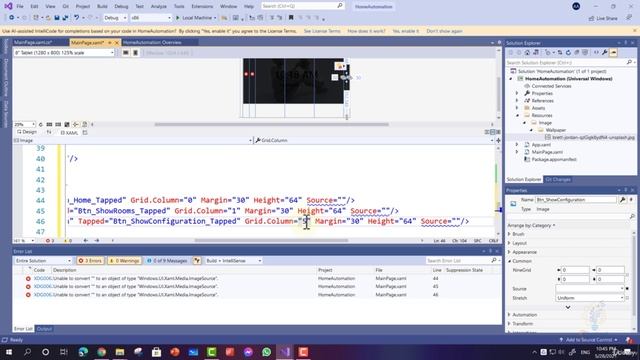This screenshot has width=640, height=360.
Task: Toggle the 0 Warnings filter button
Action: [125, 260]
